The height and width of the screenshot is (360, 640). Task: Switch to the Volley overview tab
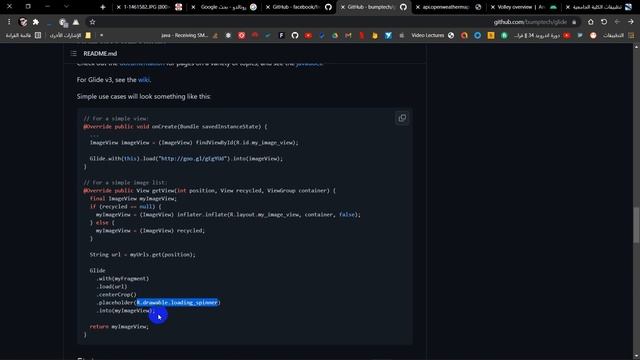[x=524, y=7]
